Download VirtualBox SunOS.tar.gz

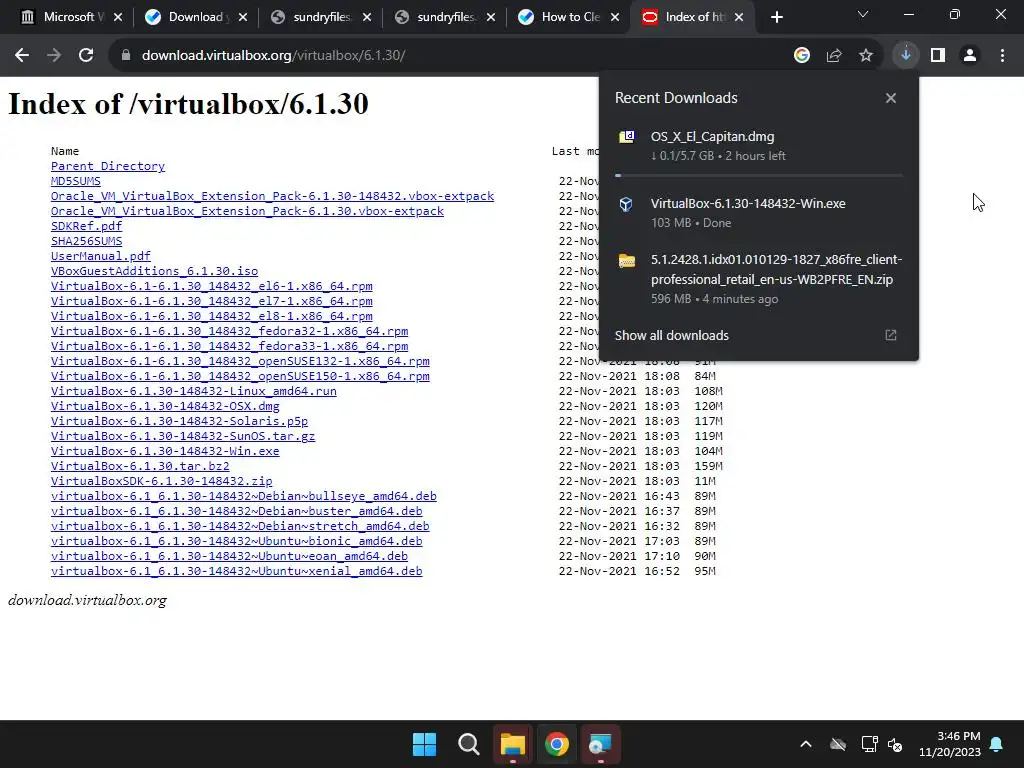pyautogui.click(x=183, y=436)
